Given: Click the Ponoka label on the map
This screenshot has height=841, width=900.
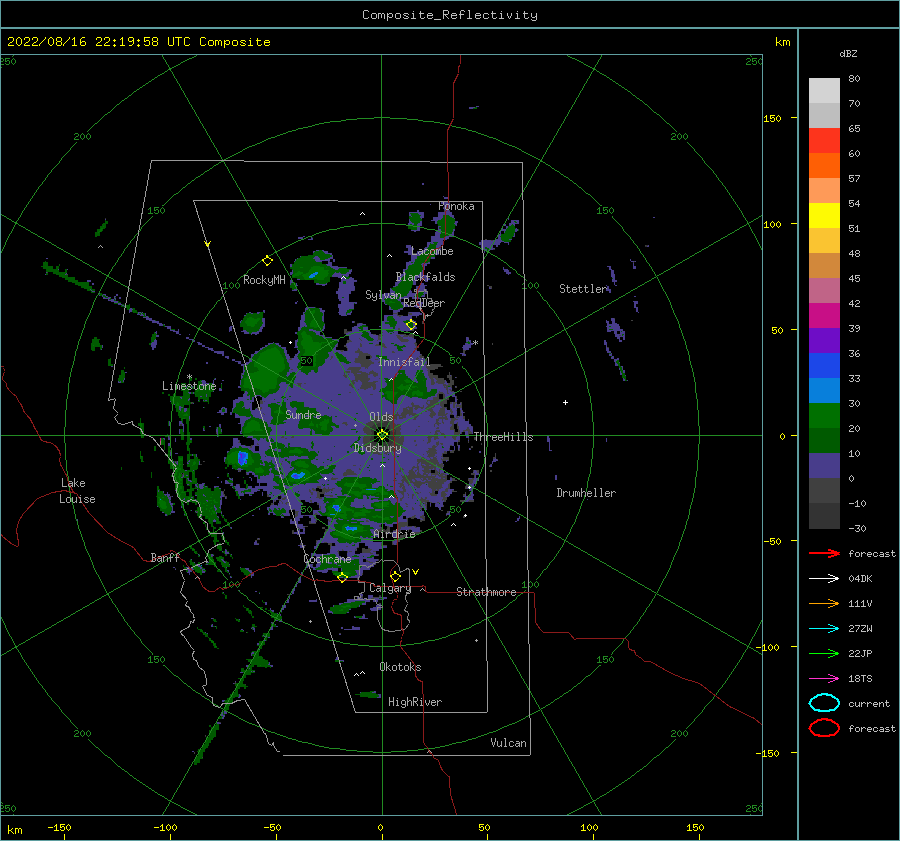Looking at the screenshot, I should point(456,206).
